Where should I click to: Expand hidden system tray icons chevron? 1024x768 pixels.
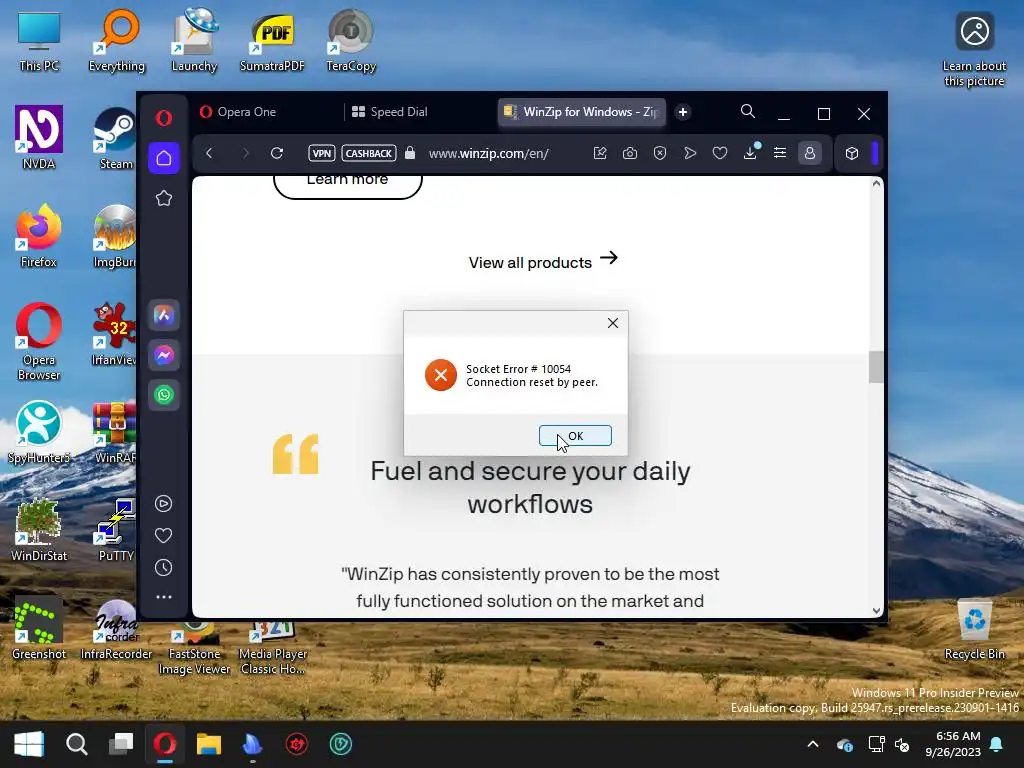coord(813,744)
